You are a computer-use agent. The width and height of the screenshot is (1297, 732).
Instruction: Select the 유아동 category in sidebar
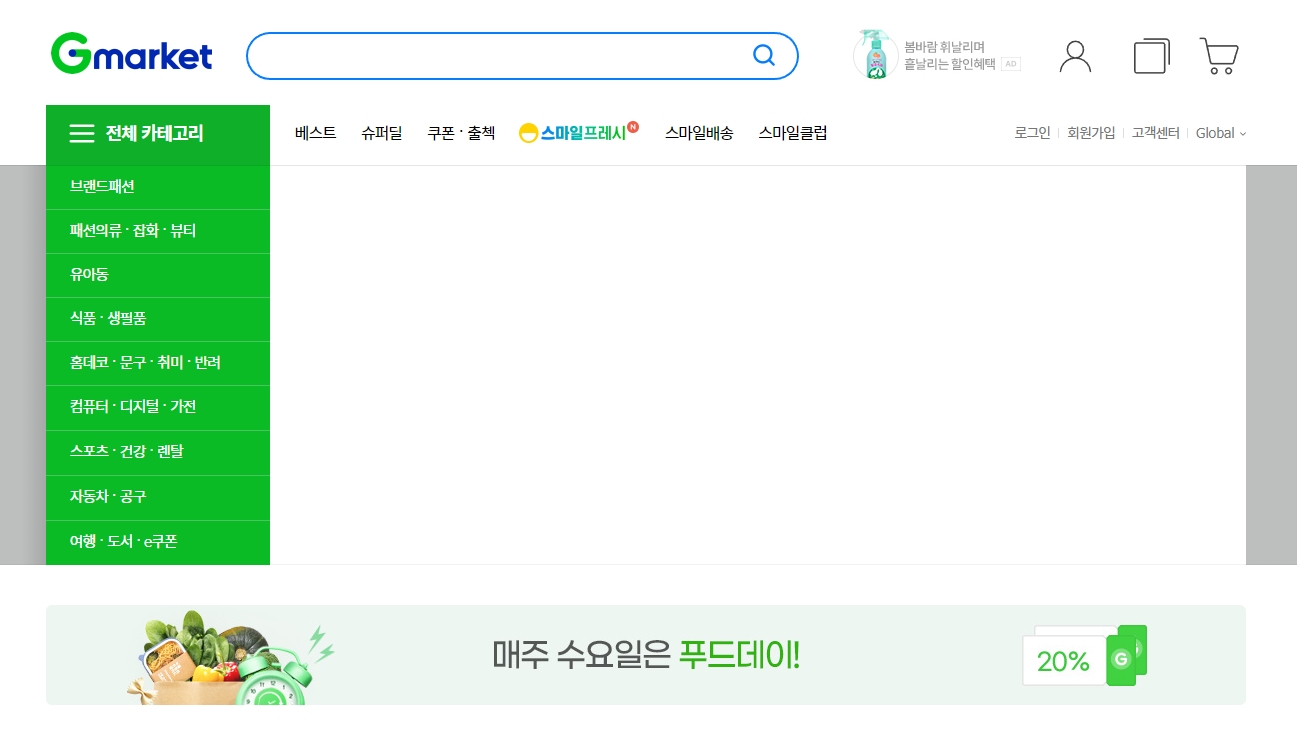coord(90,274)
